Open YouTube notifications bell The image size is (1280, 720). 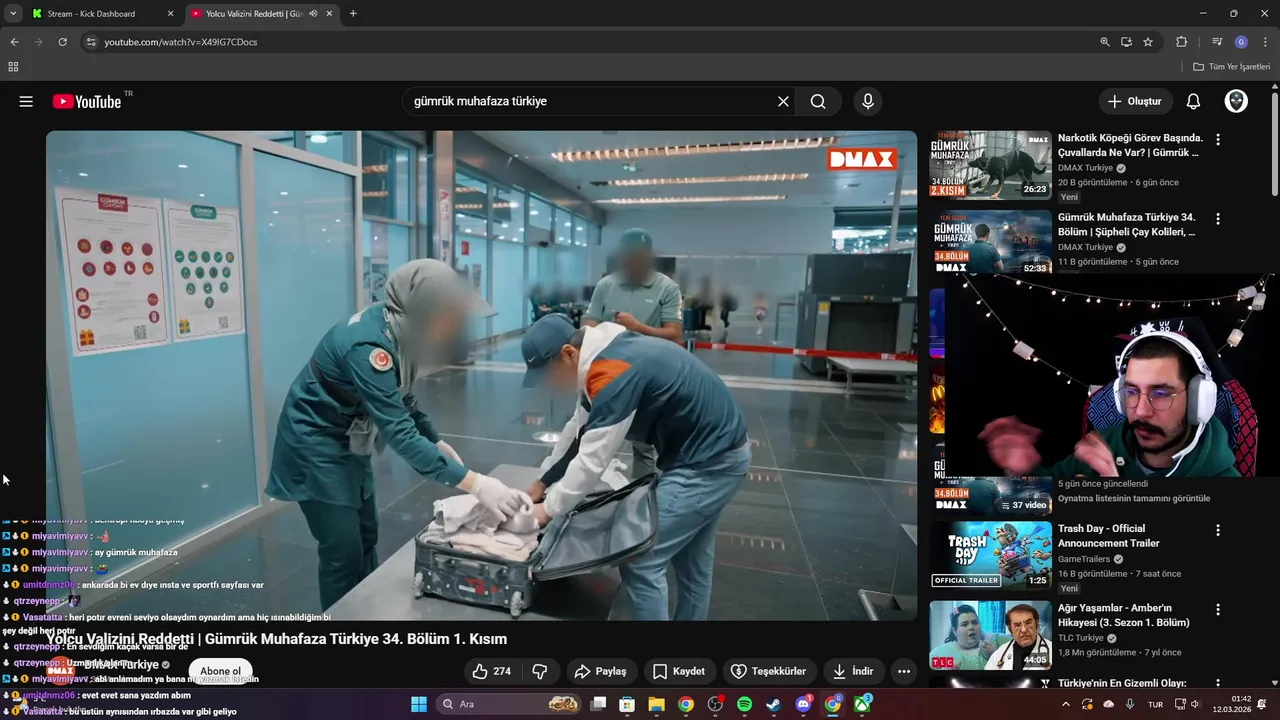tap(1193, 101)
